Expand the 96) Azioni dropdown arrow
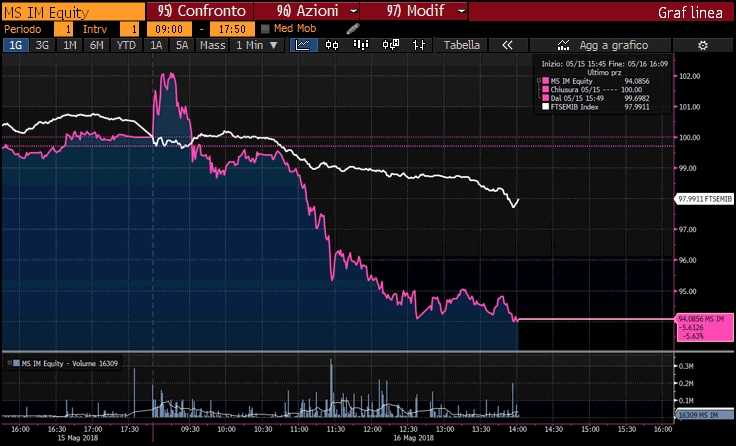This screenshot has height=446, width=736. click(354, 11)
